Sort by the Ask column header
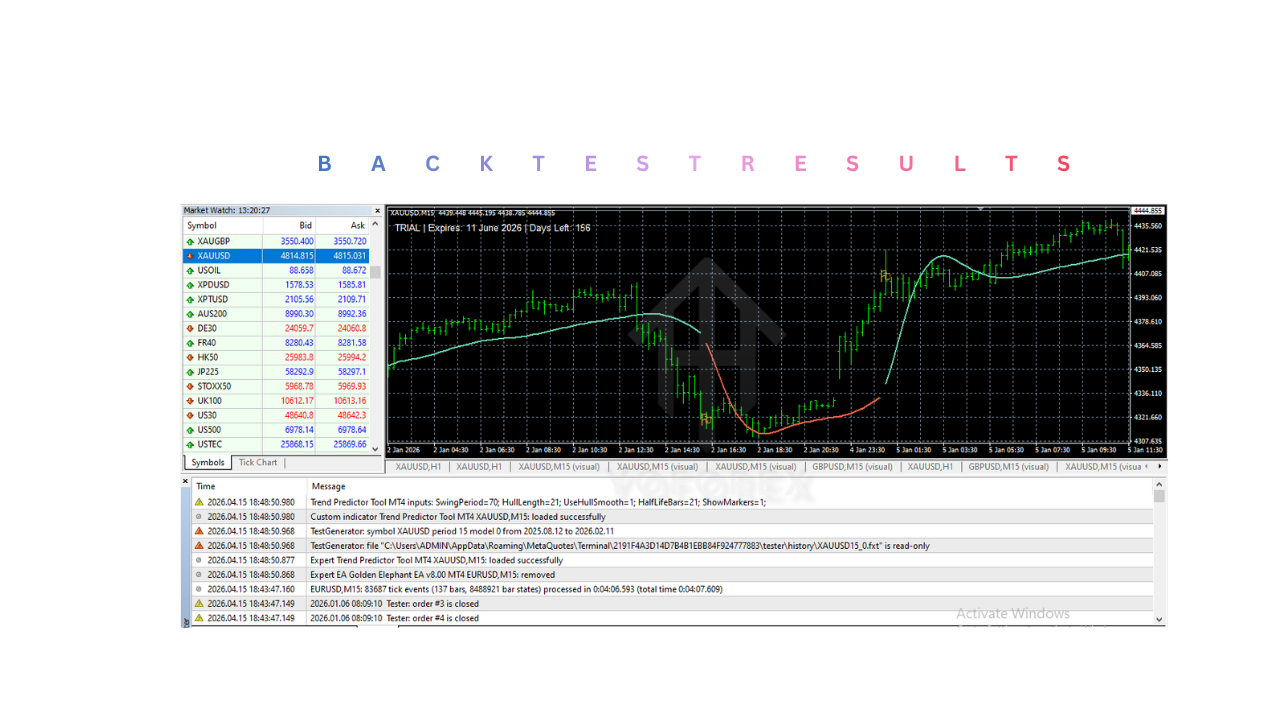Screen dimensions: 1280x720 pyautogui.click(x=356, y=225)
